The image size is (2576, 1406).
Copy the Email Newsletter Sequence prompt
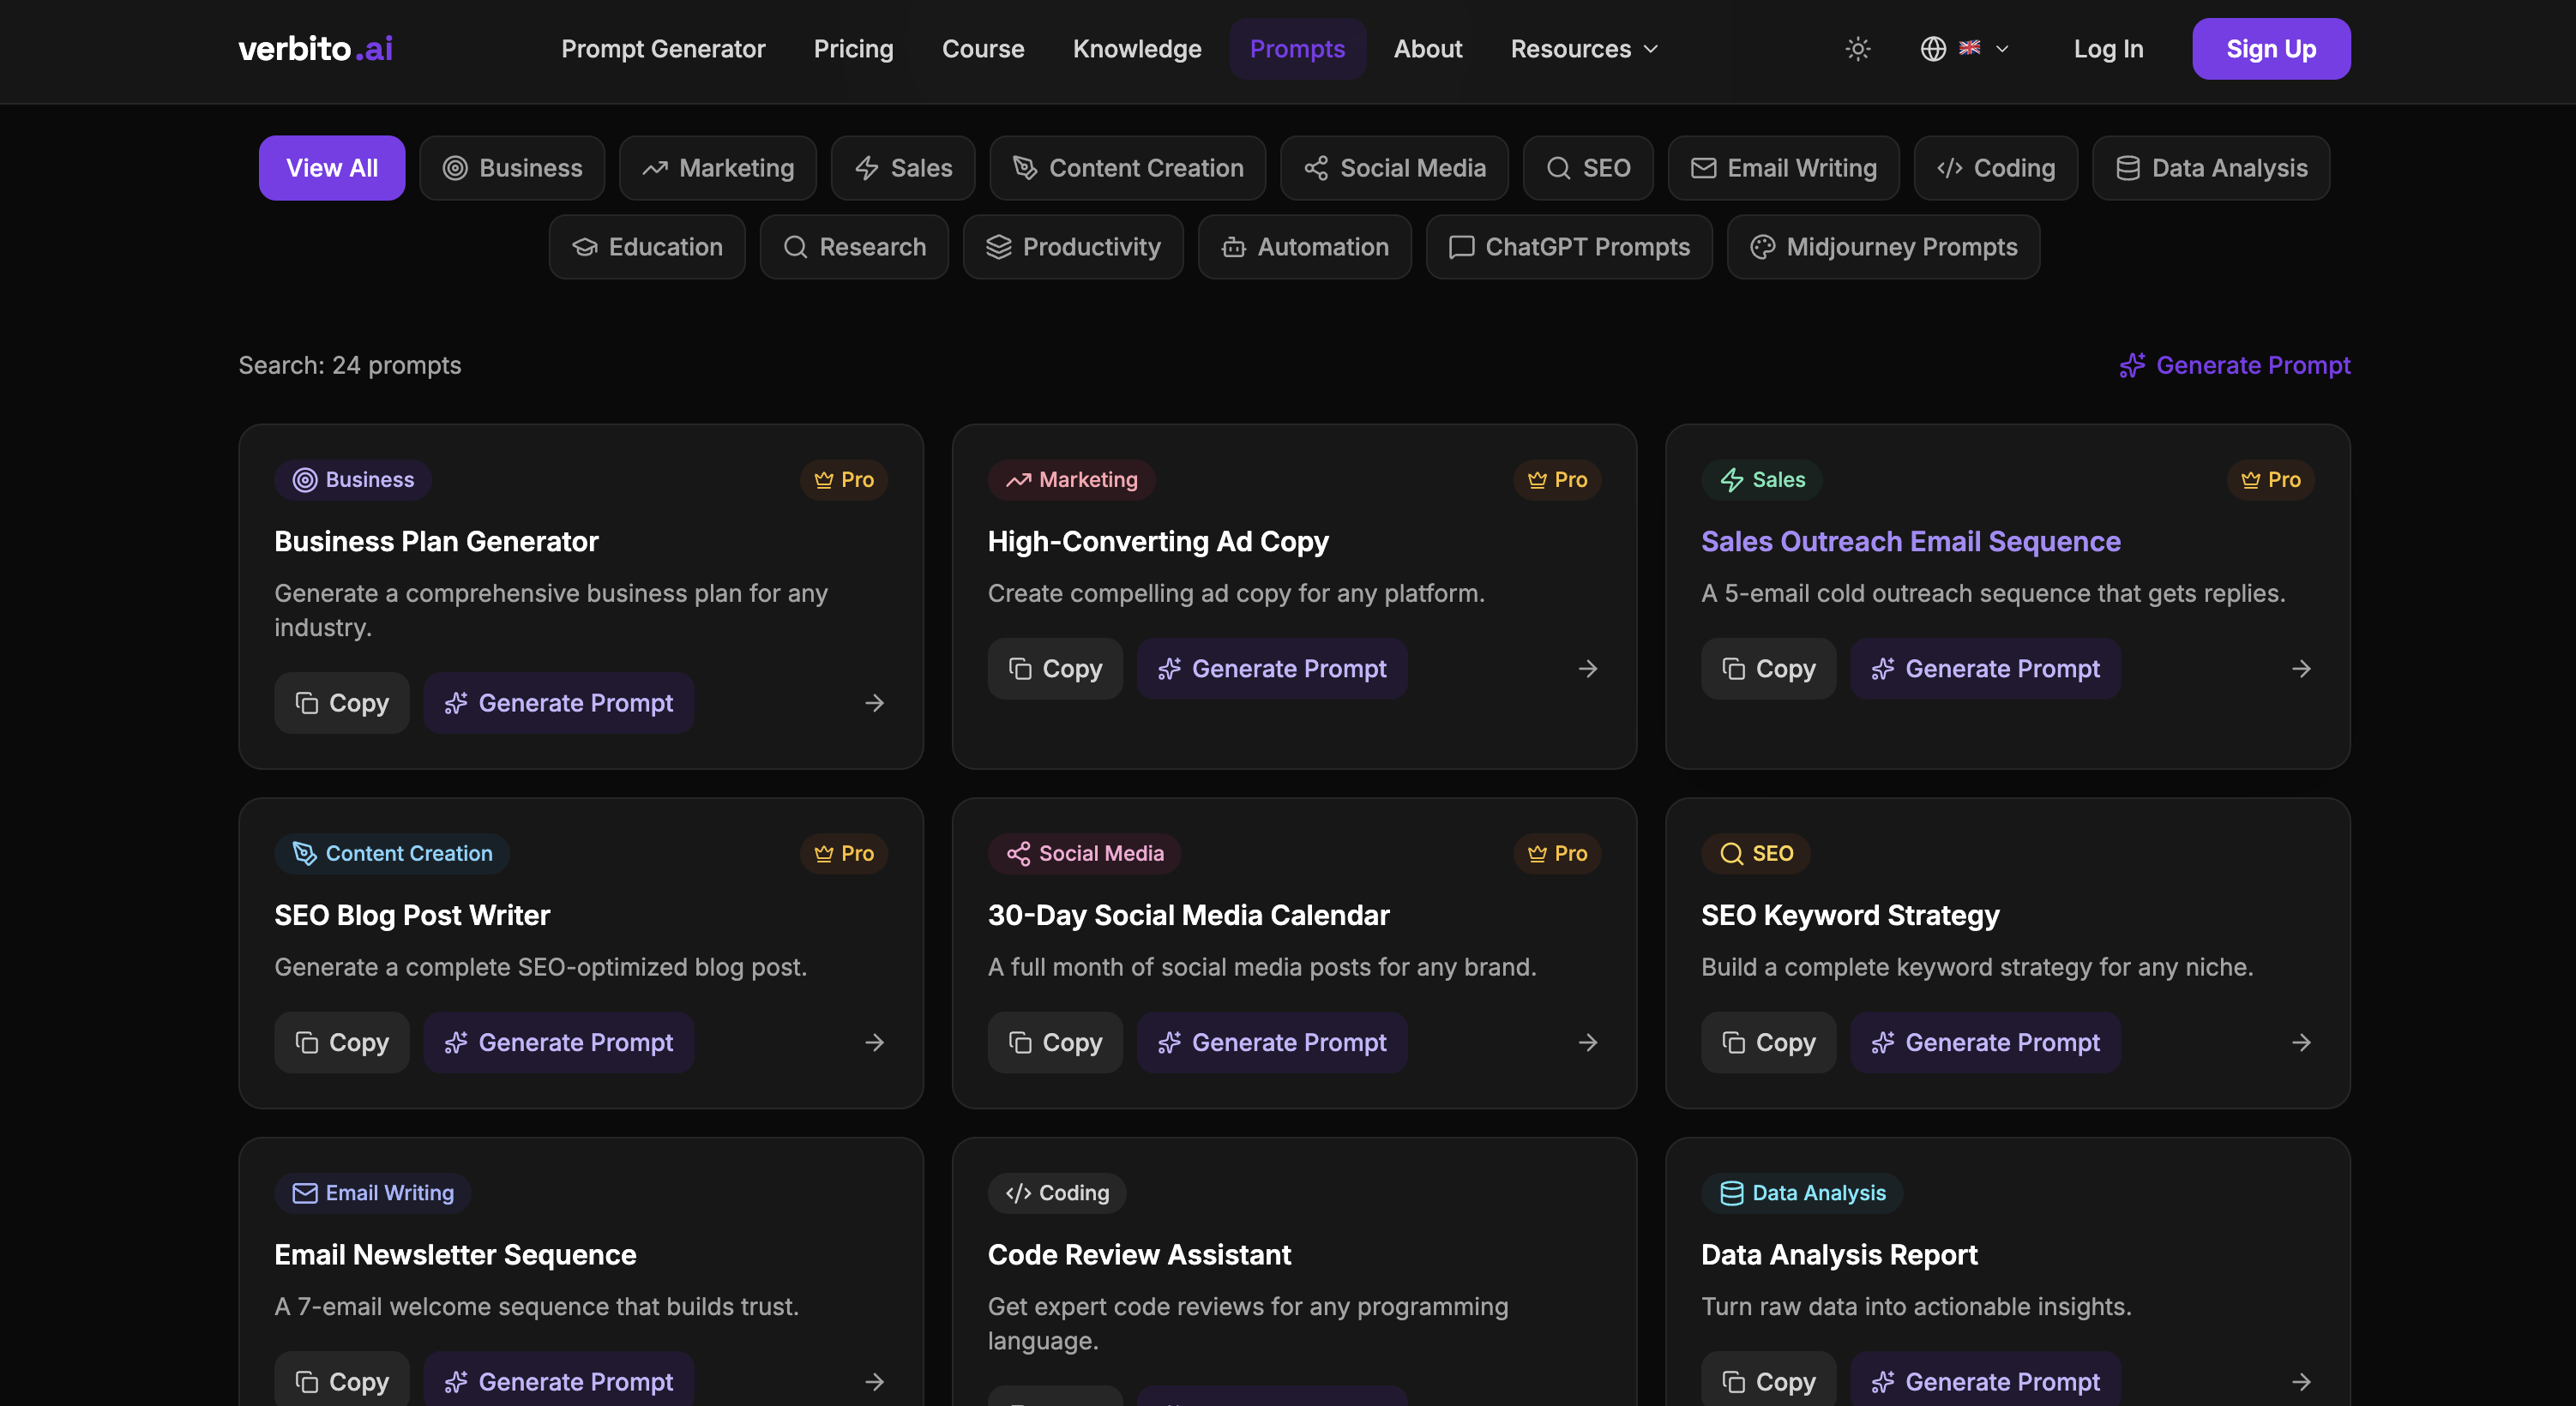click(x=342, y=1382)
